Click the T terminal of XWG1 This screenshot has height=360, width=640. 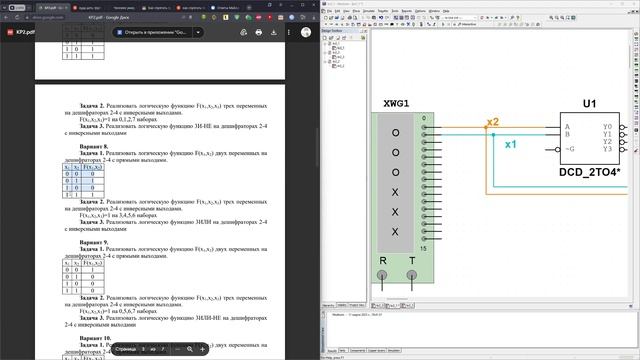(412, 275)
